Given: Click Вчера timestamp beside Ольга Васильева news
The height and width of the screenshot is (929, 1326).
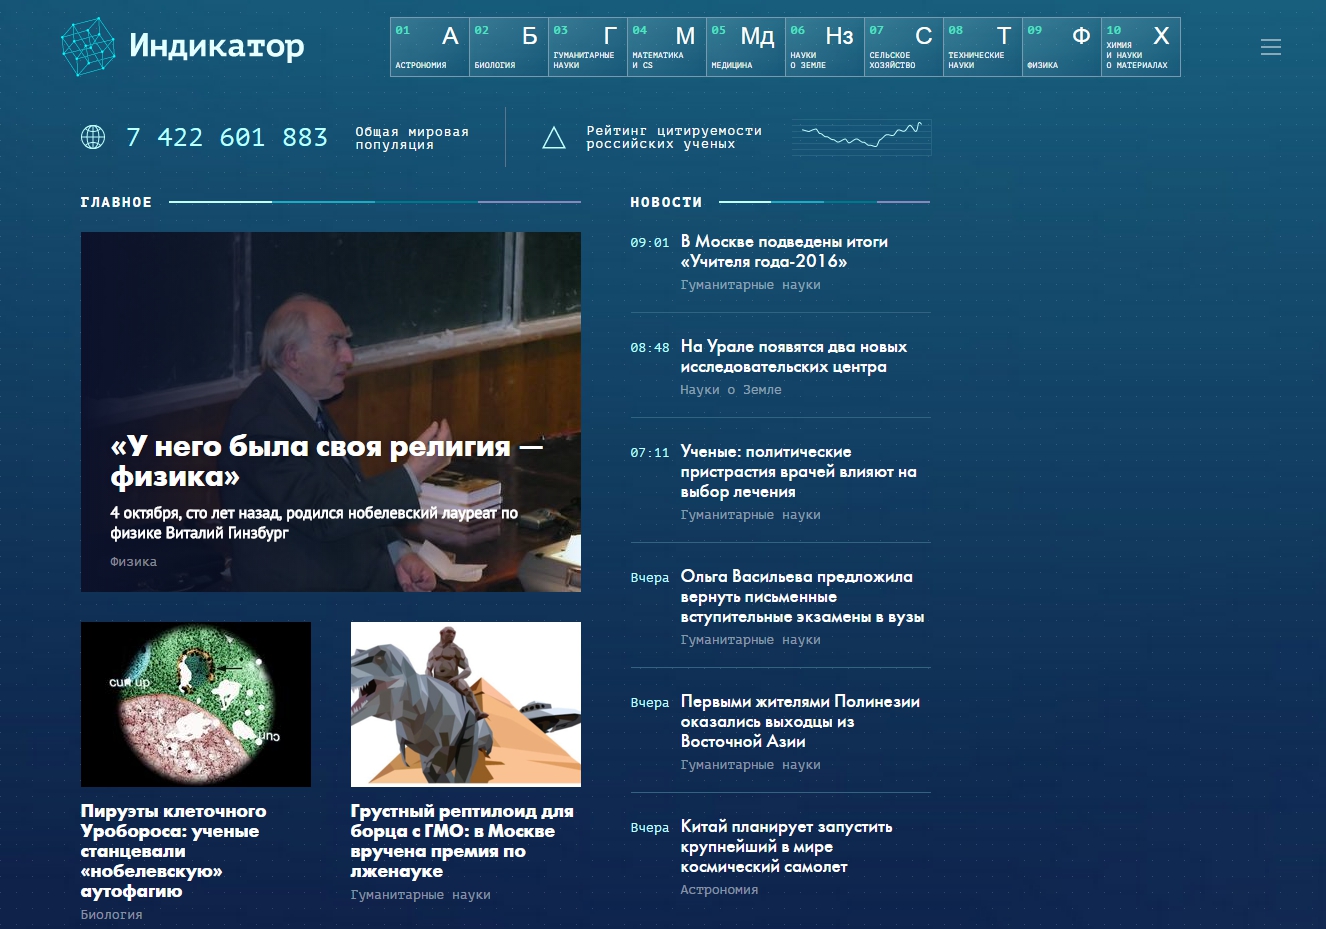Looking at the screenshot, I should click(650, 578).
